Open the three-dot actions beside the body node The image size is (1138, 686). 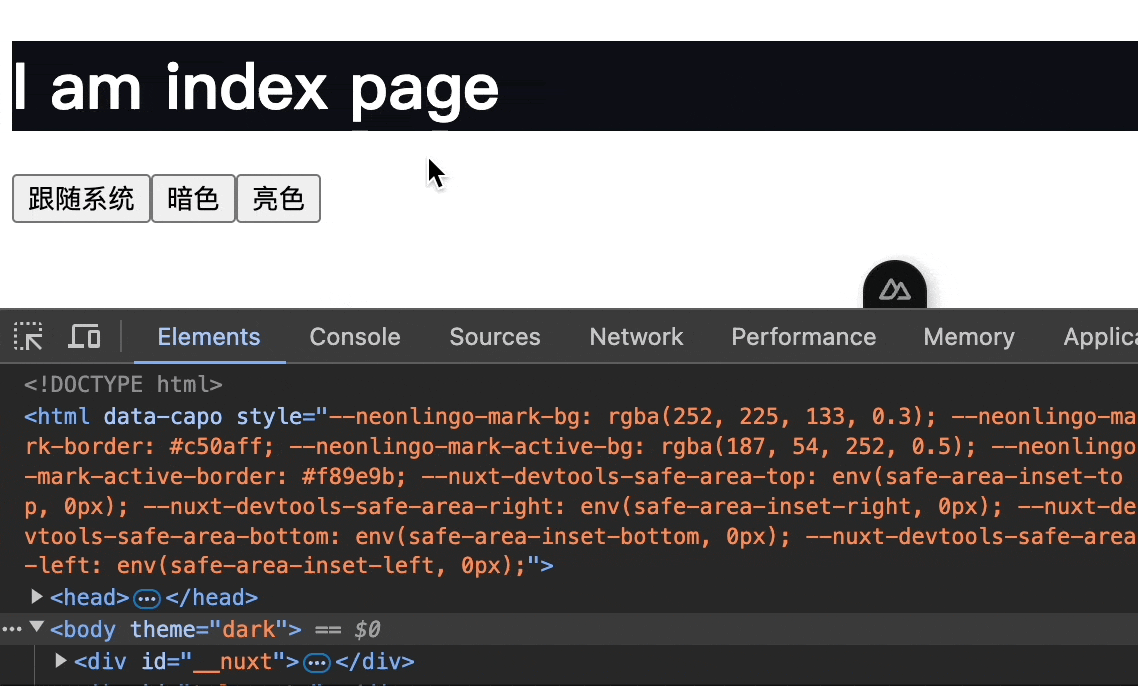pyautogui.click(x=11, y=629)
